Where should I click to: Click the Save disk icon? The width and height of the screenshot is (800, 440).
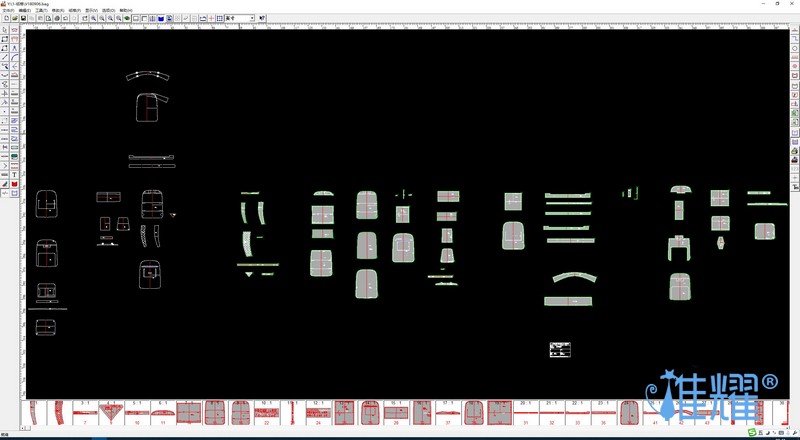[22, 18]
